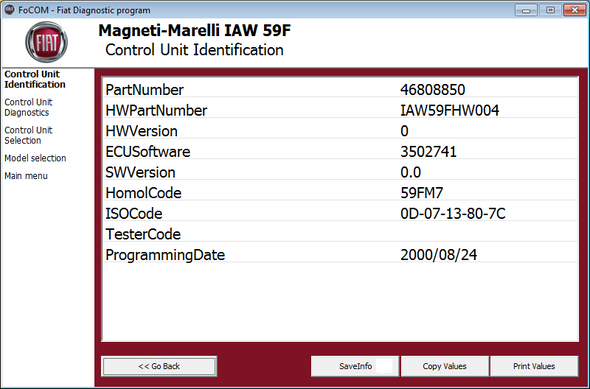Screen dimensions: 590x389
Task: Close the FoCOM window
Action: click(x=575, y=10)
